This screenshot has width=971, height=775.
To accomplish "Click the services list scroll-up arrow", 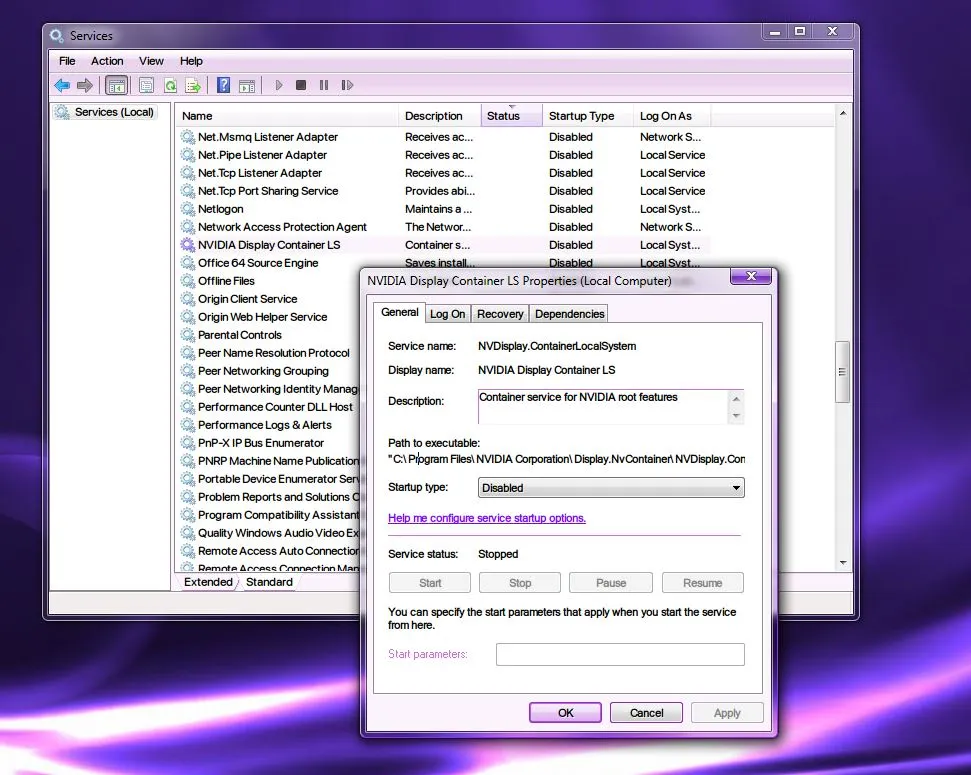I will (x=843, y=113).
